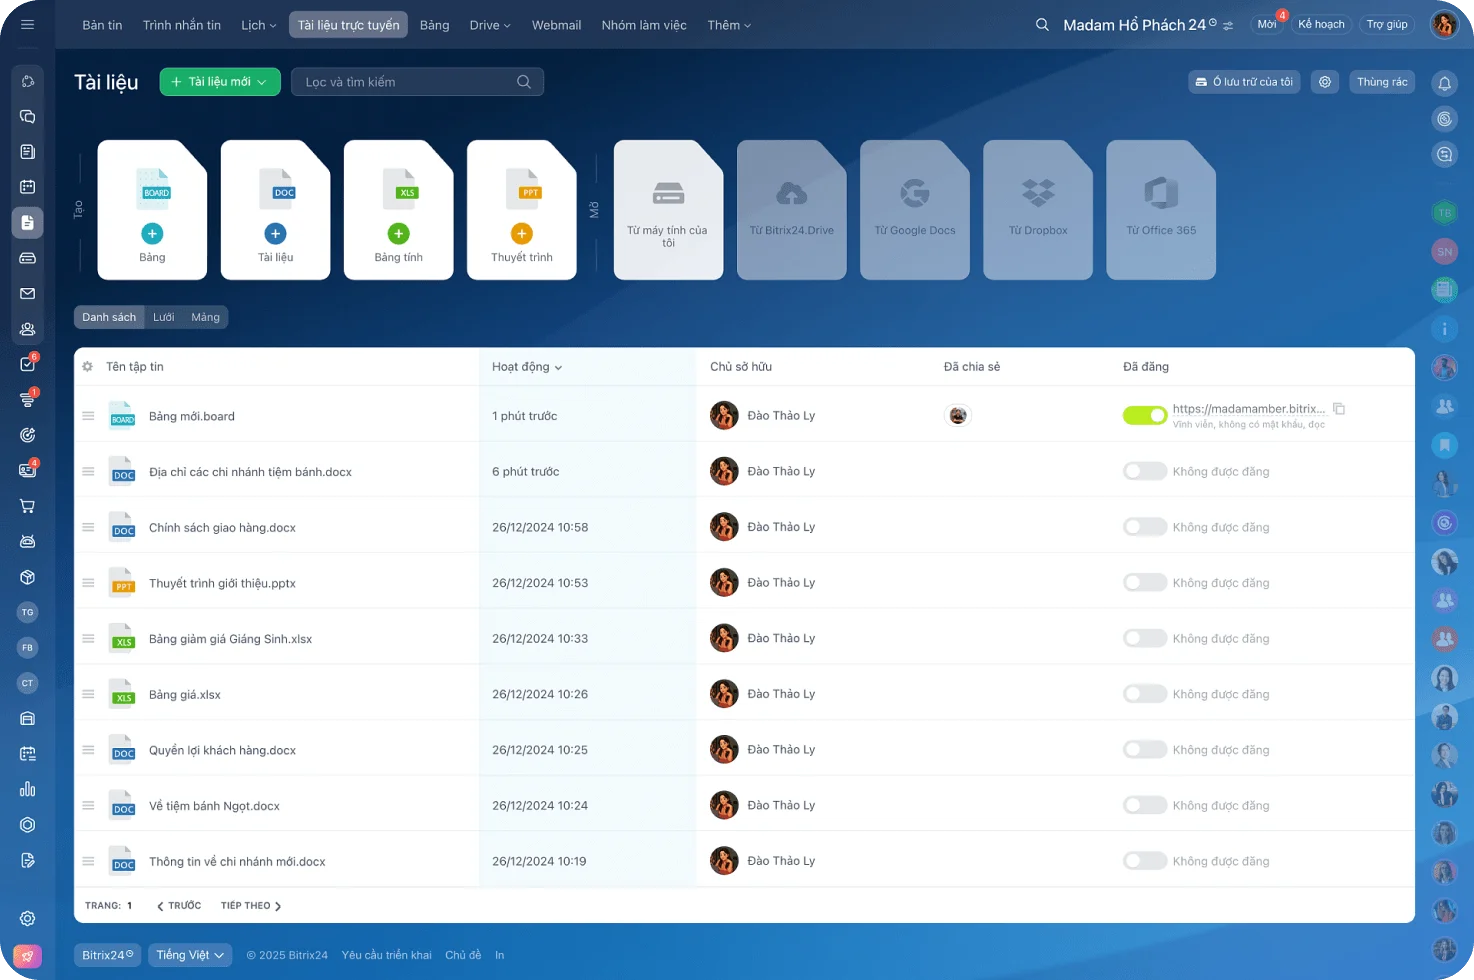Click the notifications bell icon

pos(1444,84)
